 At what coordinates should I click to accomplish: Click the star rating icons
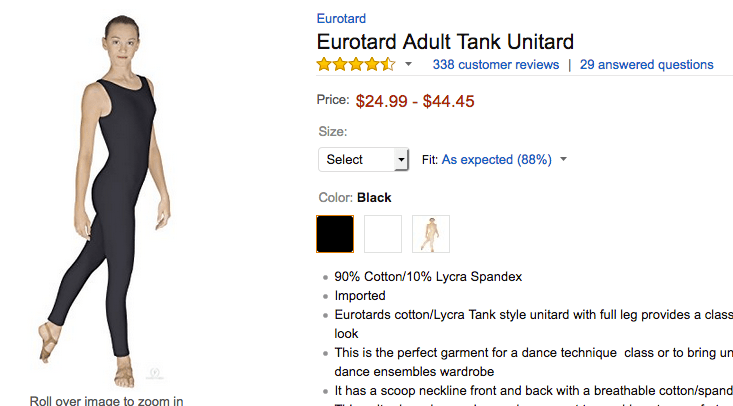point(356,65)
